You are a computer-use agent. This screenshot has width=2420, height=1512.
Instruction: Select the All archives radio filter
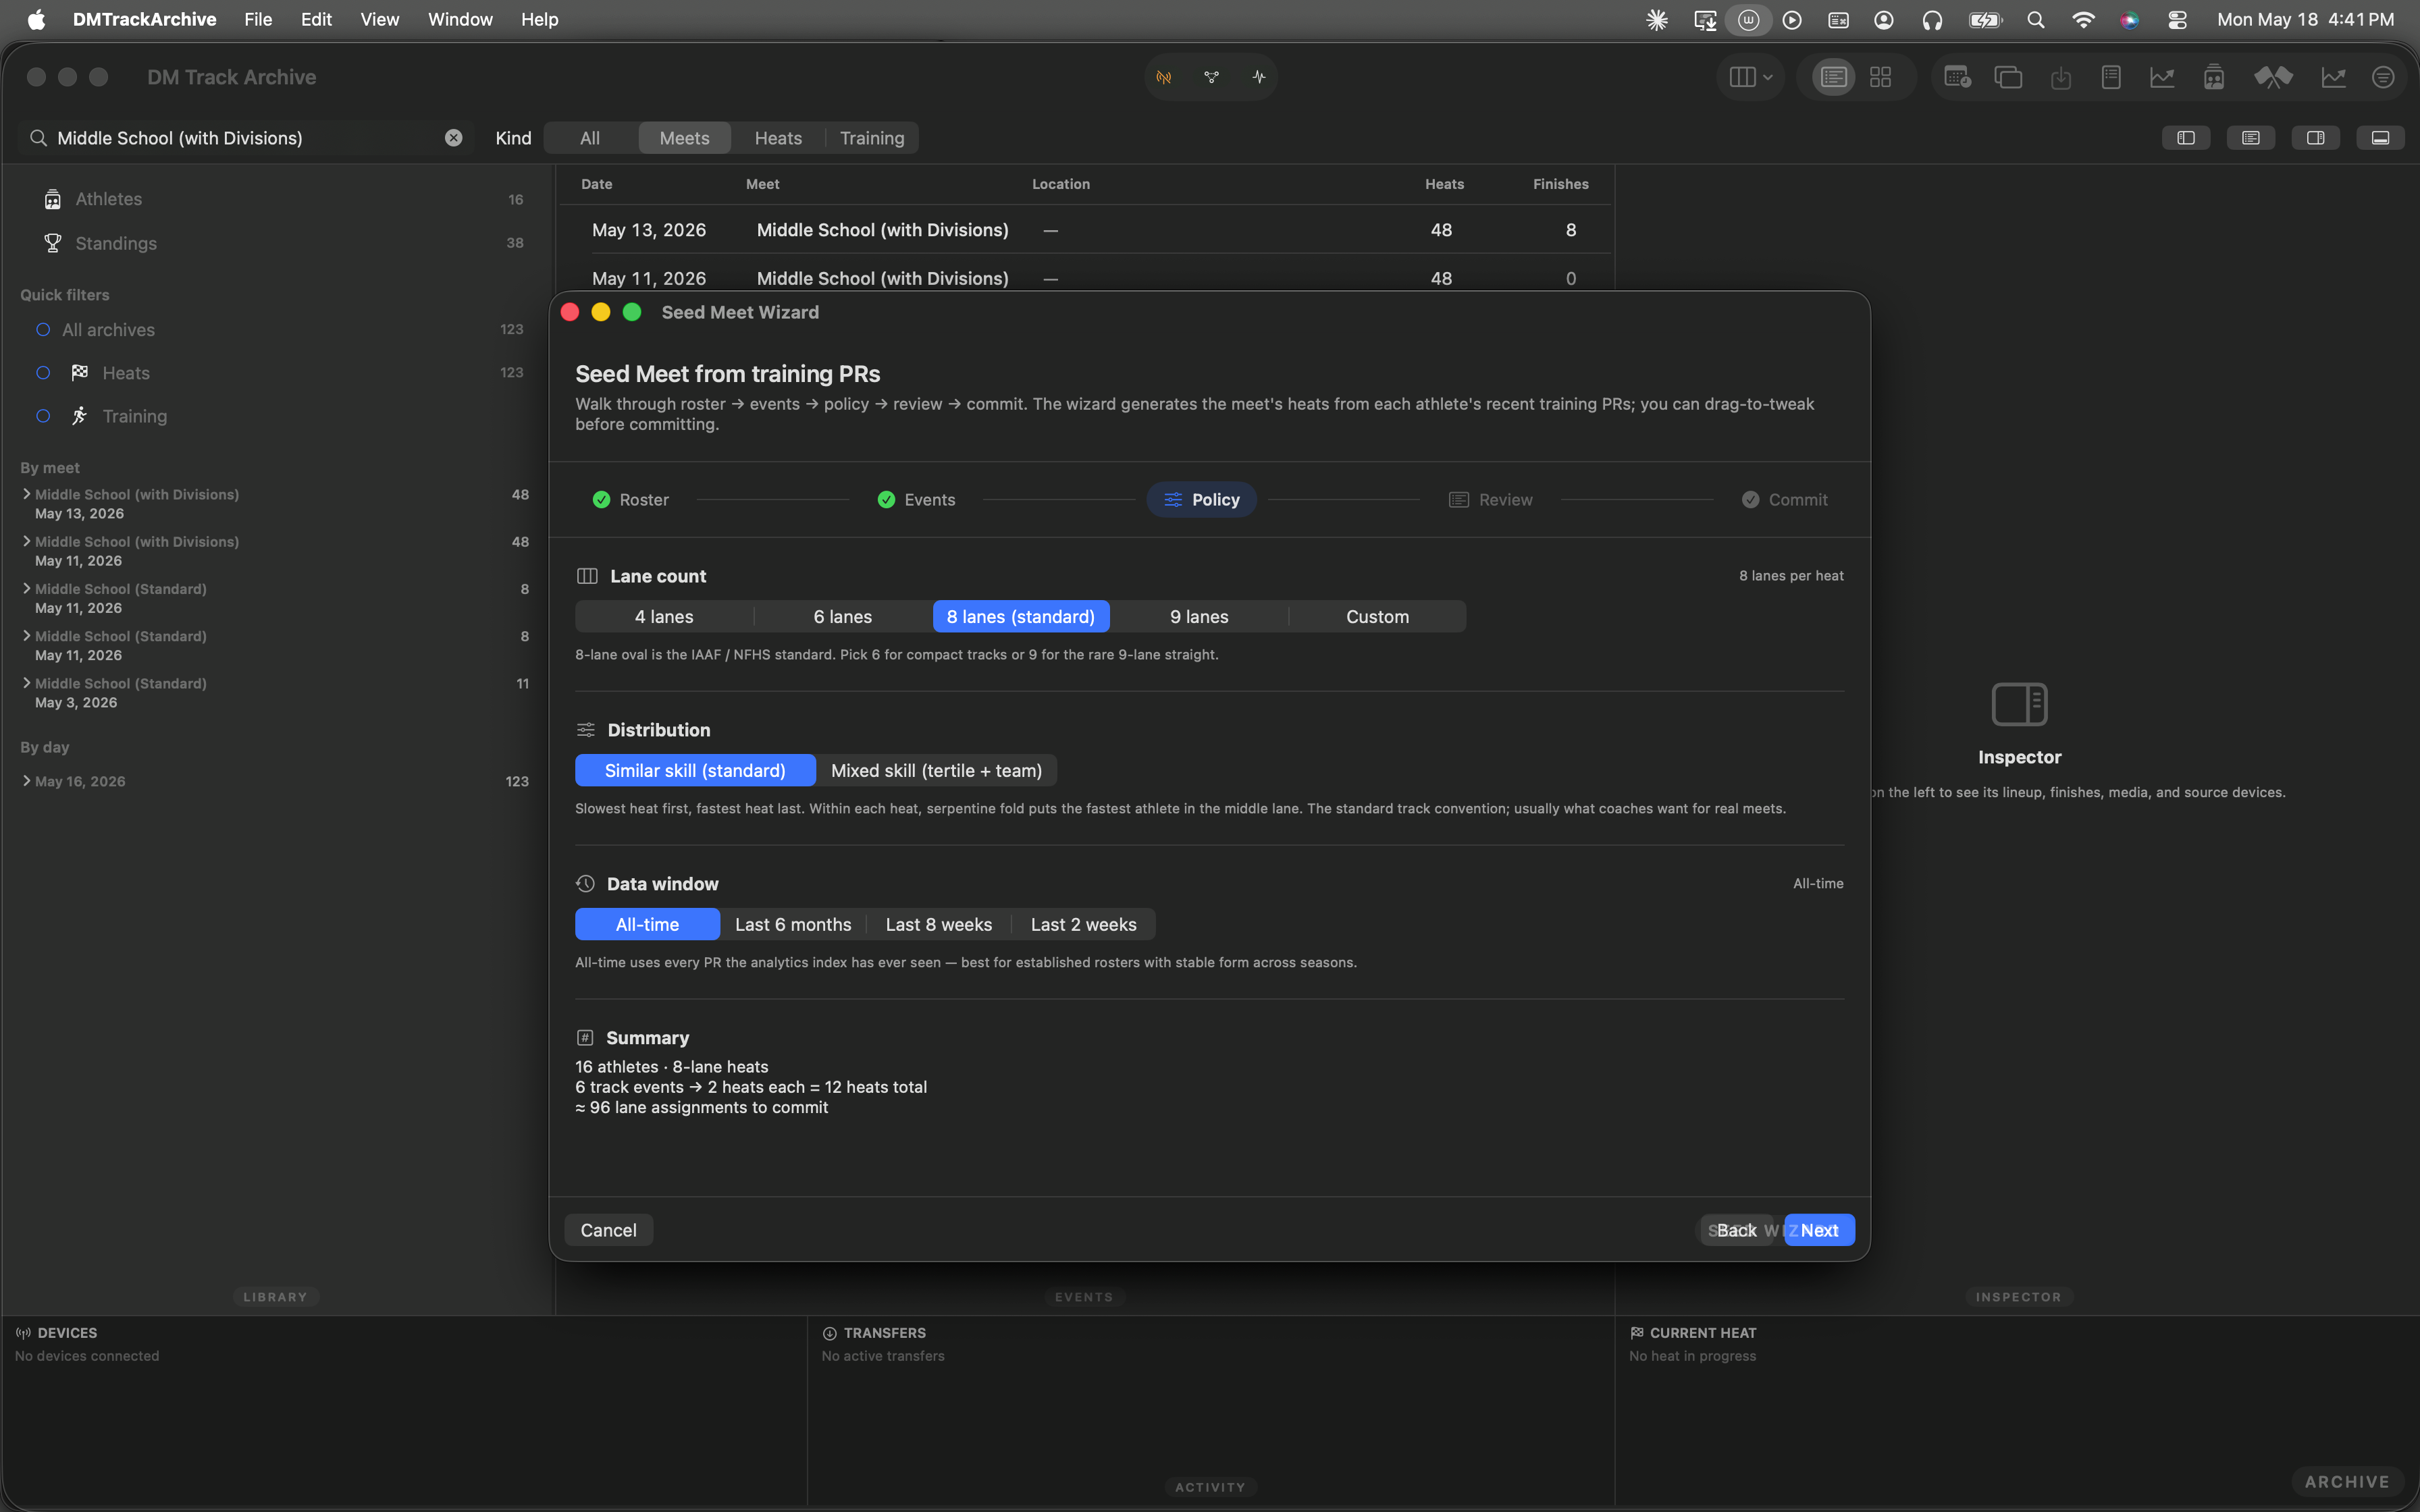pos(43,330)
